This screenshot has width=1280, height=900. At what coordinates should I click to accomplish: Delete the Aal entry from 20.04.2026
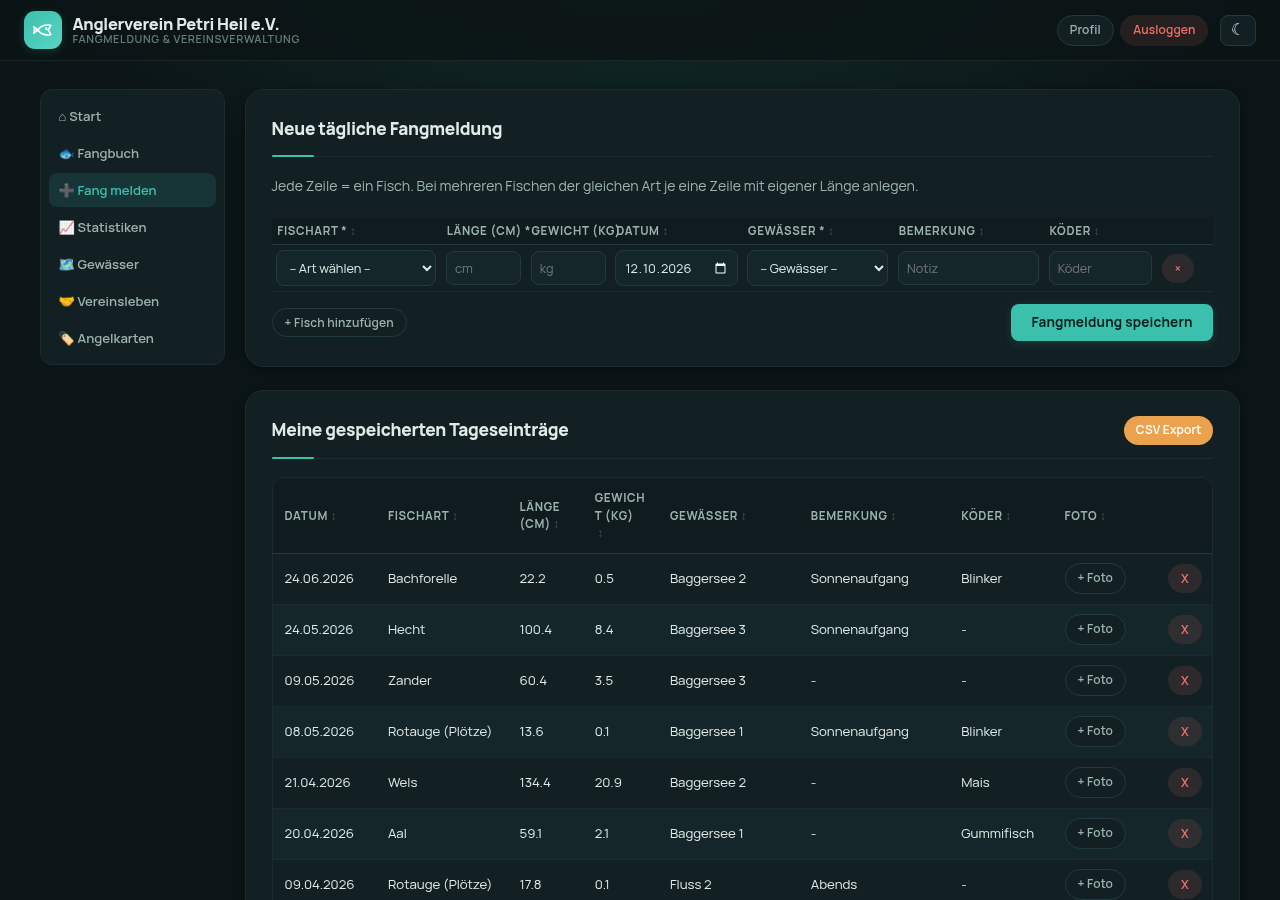(x=1185, y=833)
